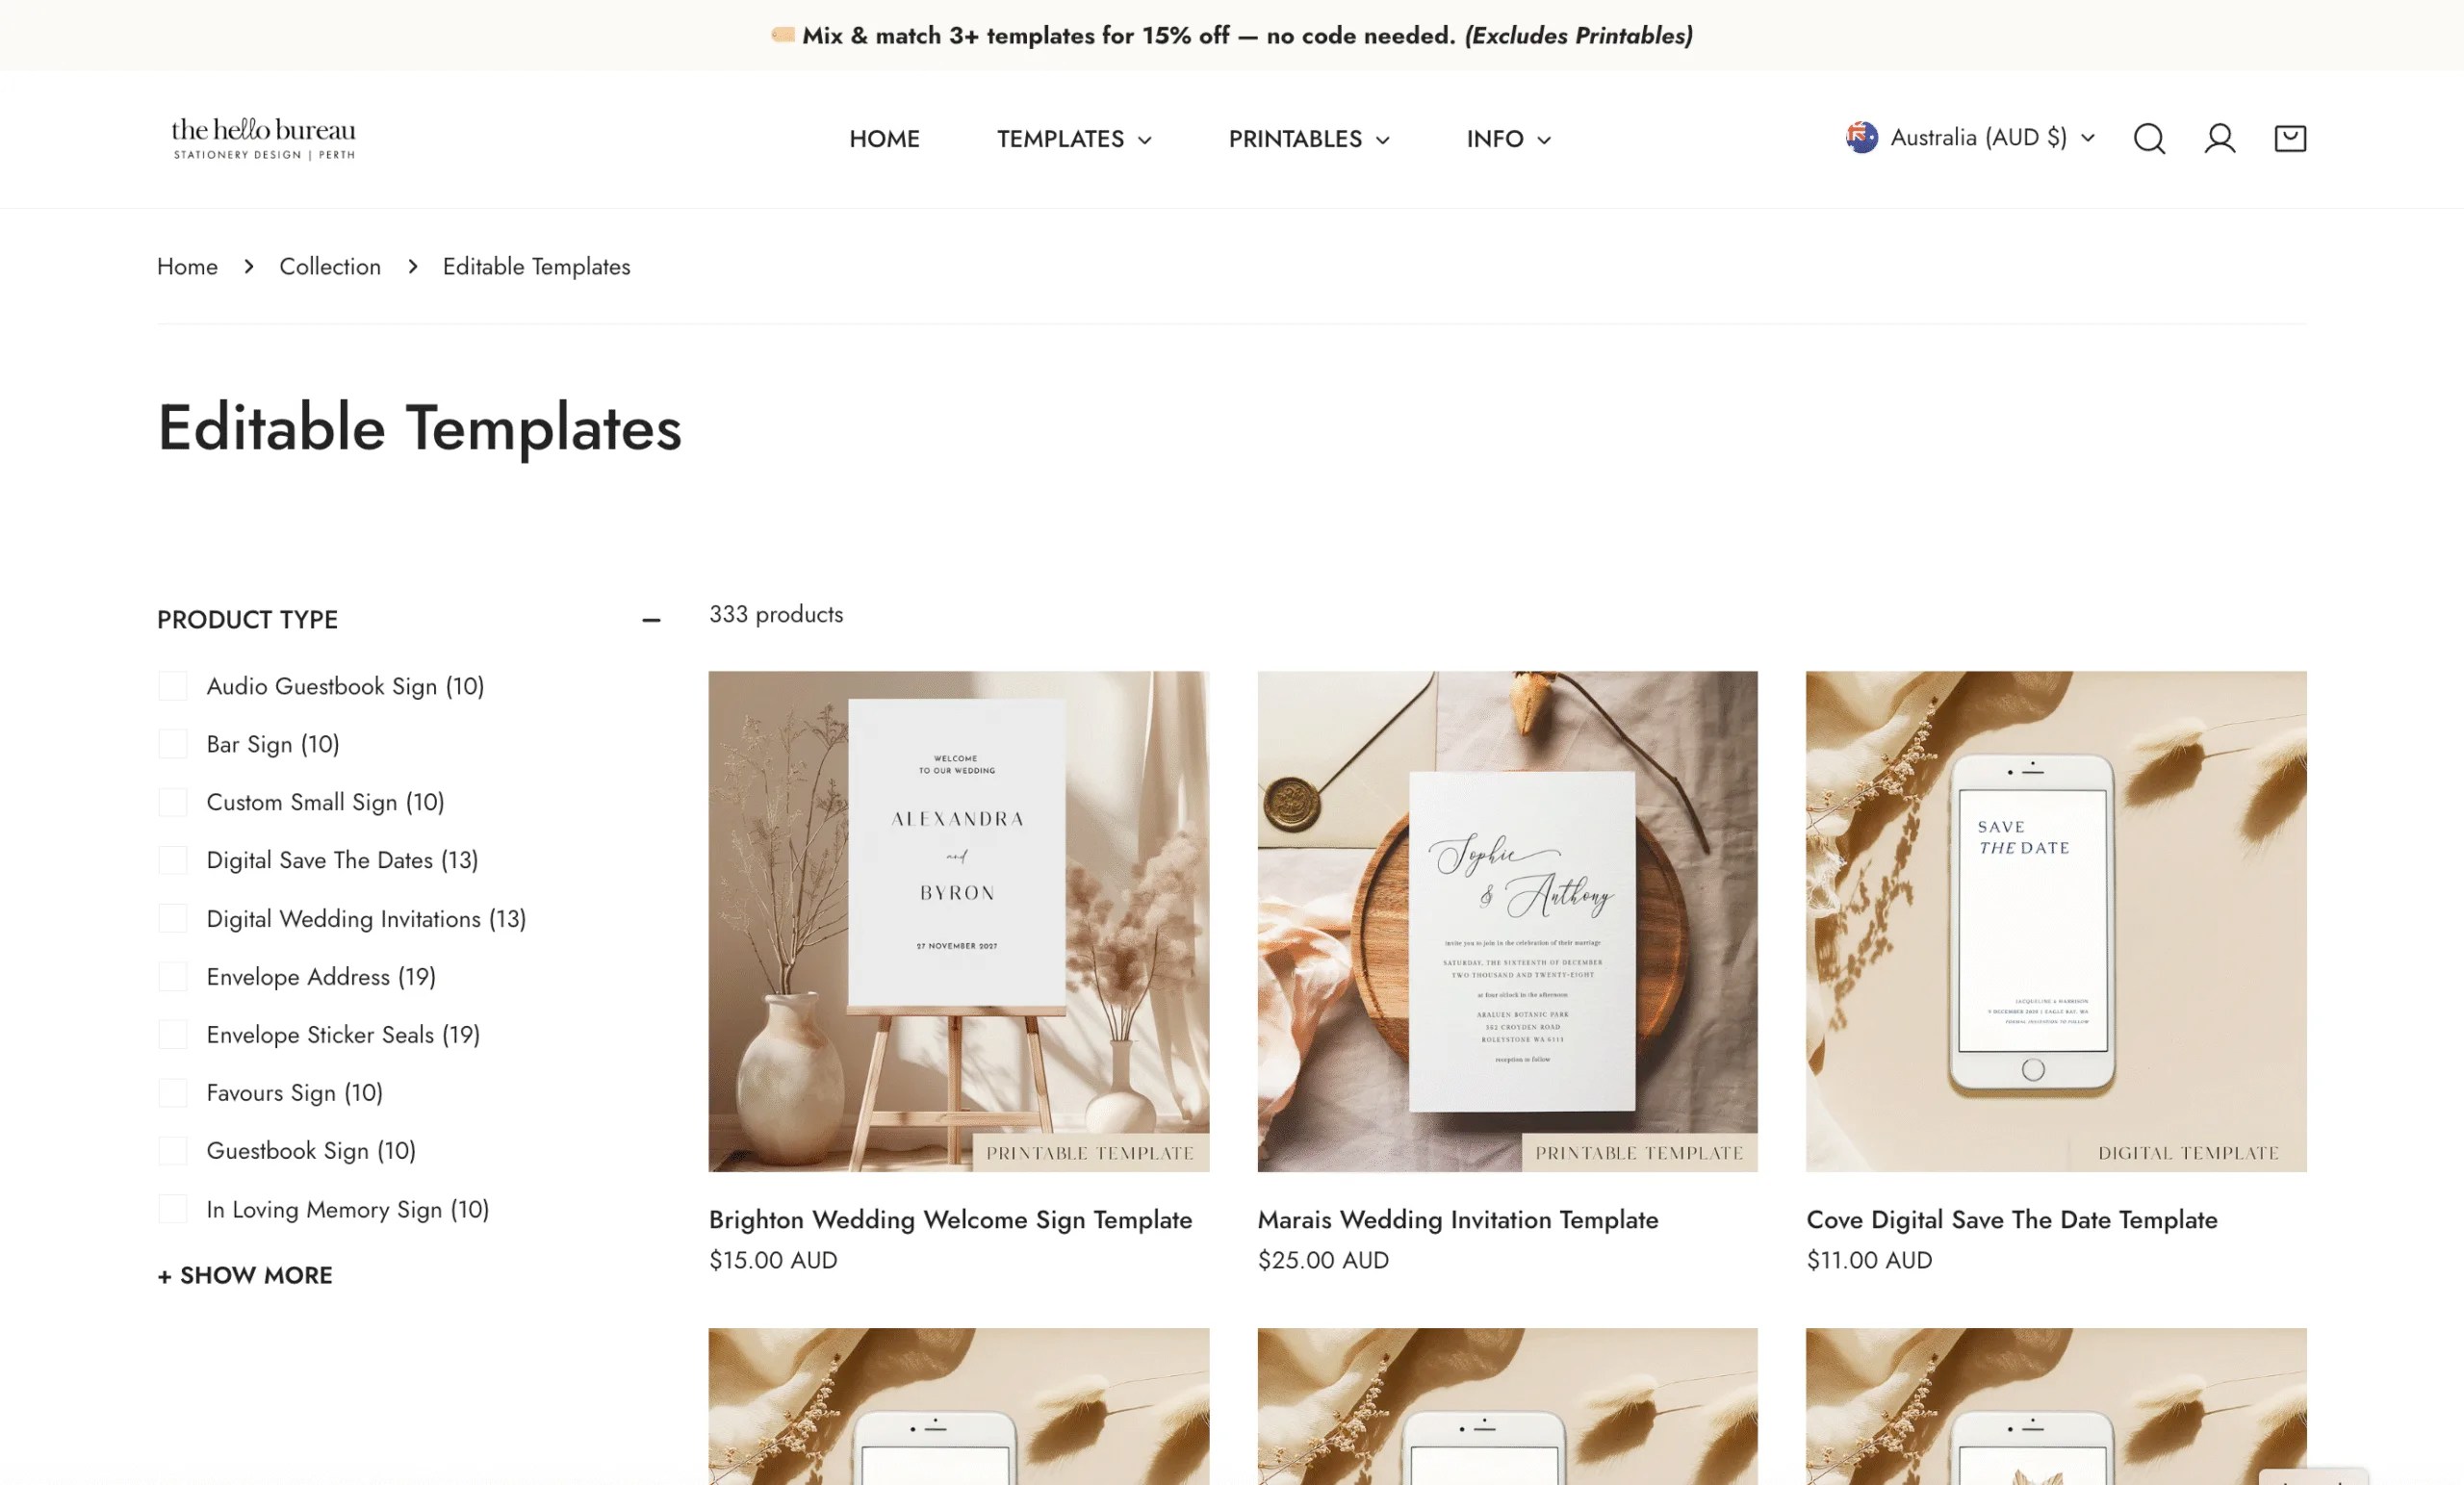The image size is (2464, 1485).
Task: Open the account profile icon
Action: [x=2219, y=138]
